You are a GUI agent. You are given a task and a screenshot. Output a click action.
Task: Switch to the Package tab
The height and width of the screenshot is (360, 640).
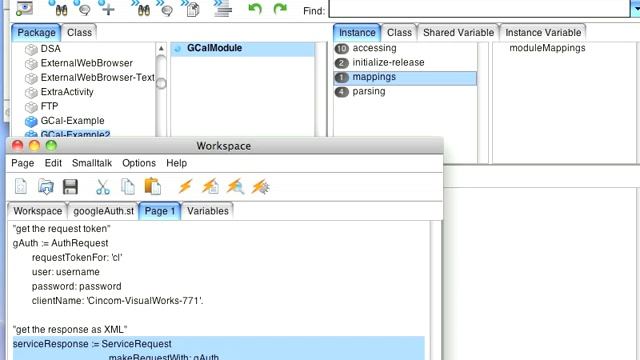click(x=36, y=33)
